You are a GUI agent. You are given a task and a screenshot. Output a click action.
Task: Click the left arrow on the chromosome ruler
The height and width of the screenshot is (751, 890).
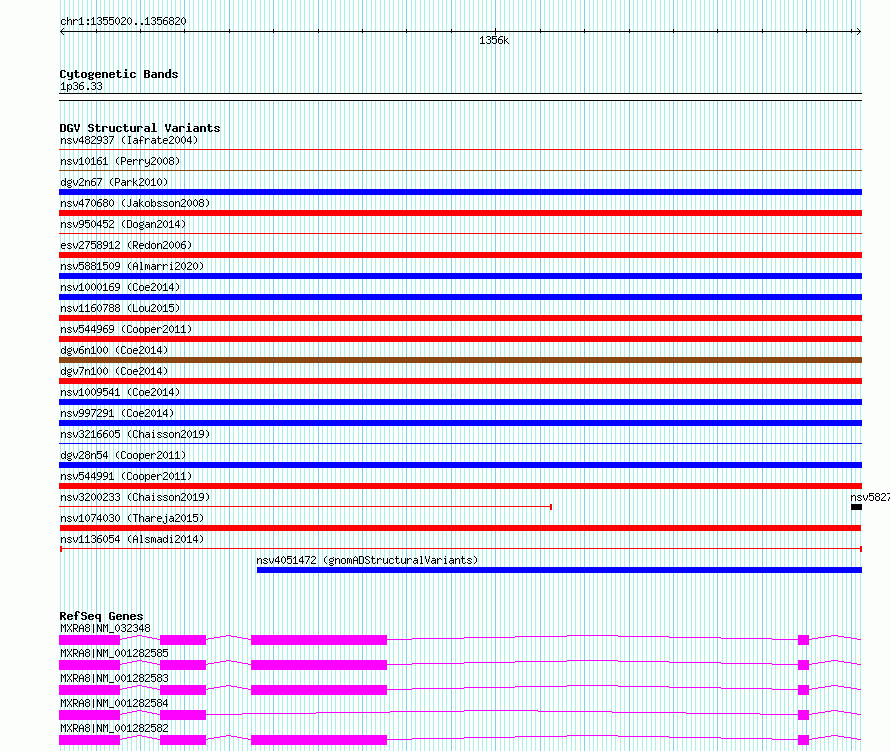pyautogui.click(x=62, y=31)
